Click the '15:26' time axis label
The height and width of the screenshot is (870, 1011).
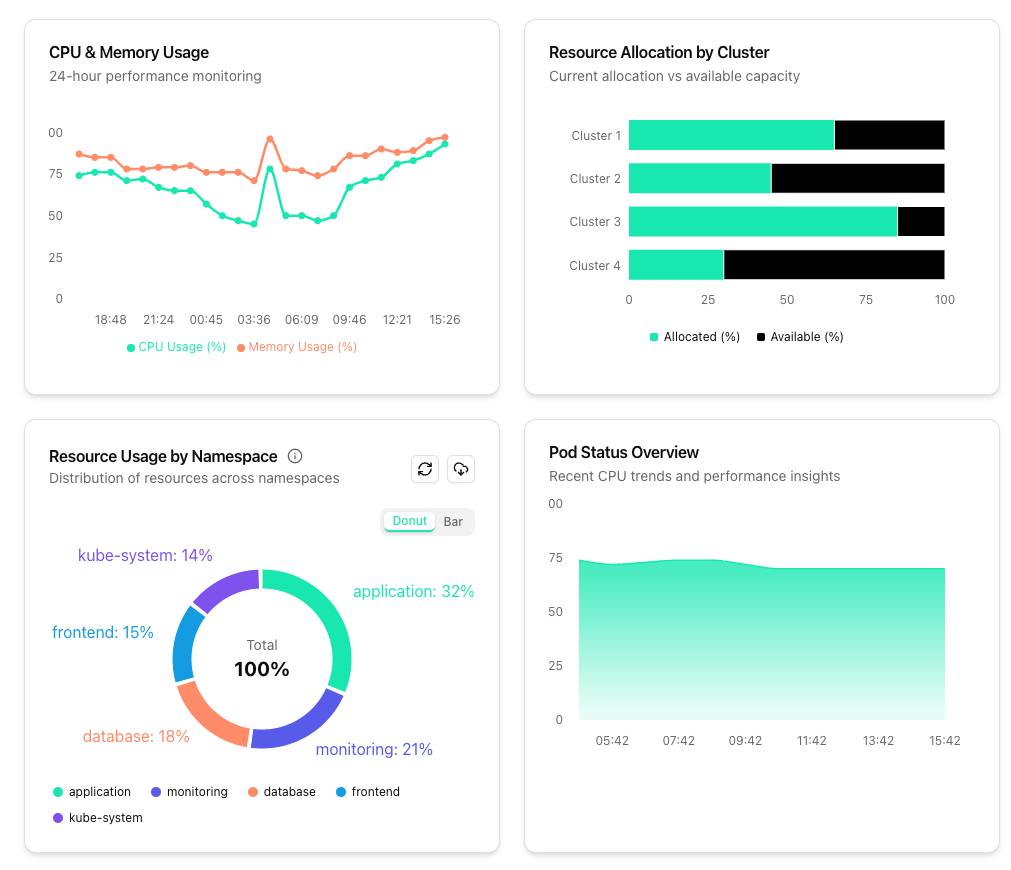pos(444,320)
